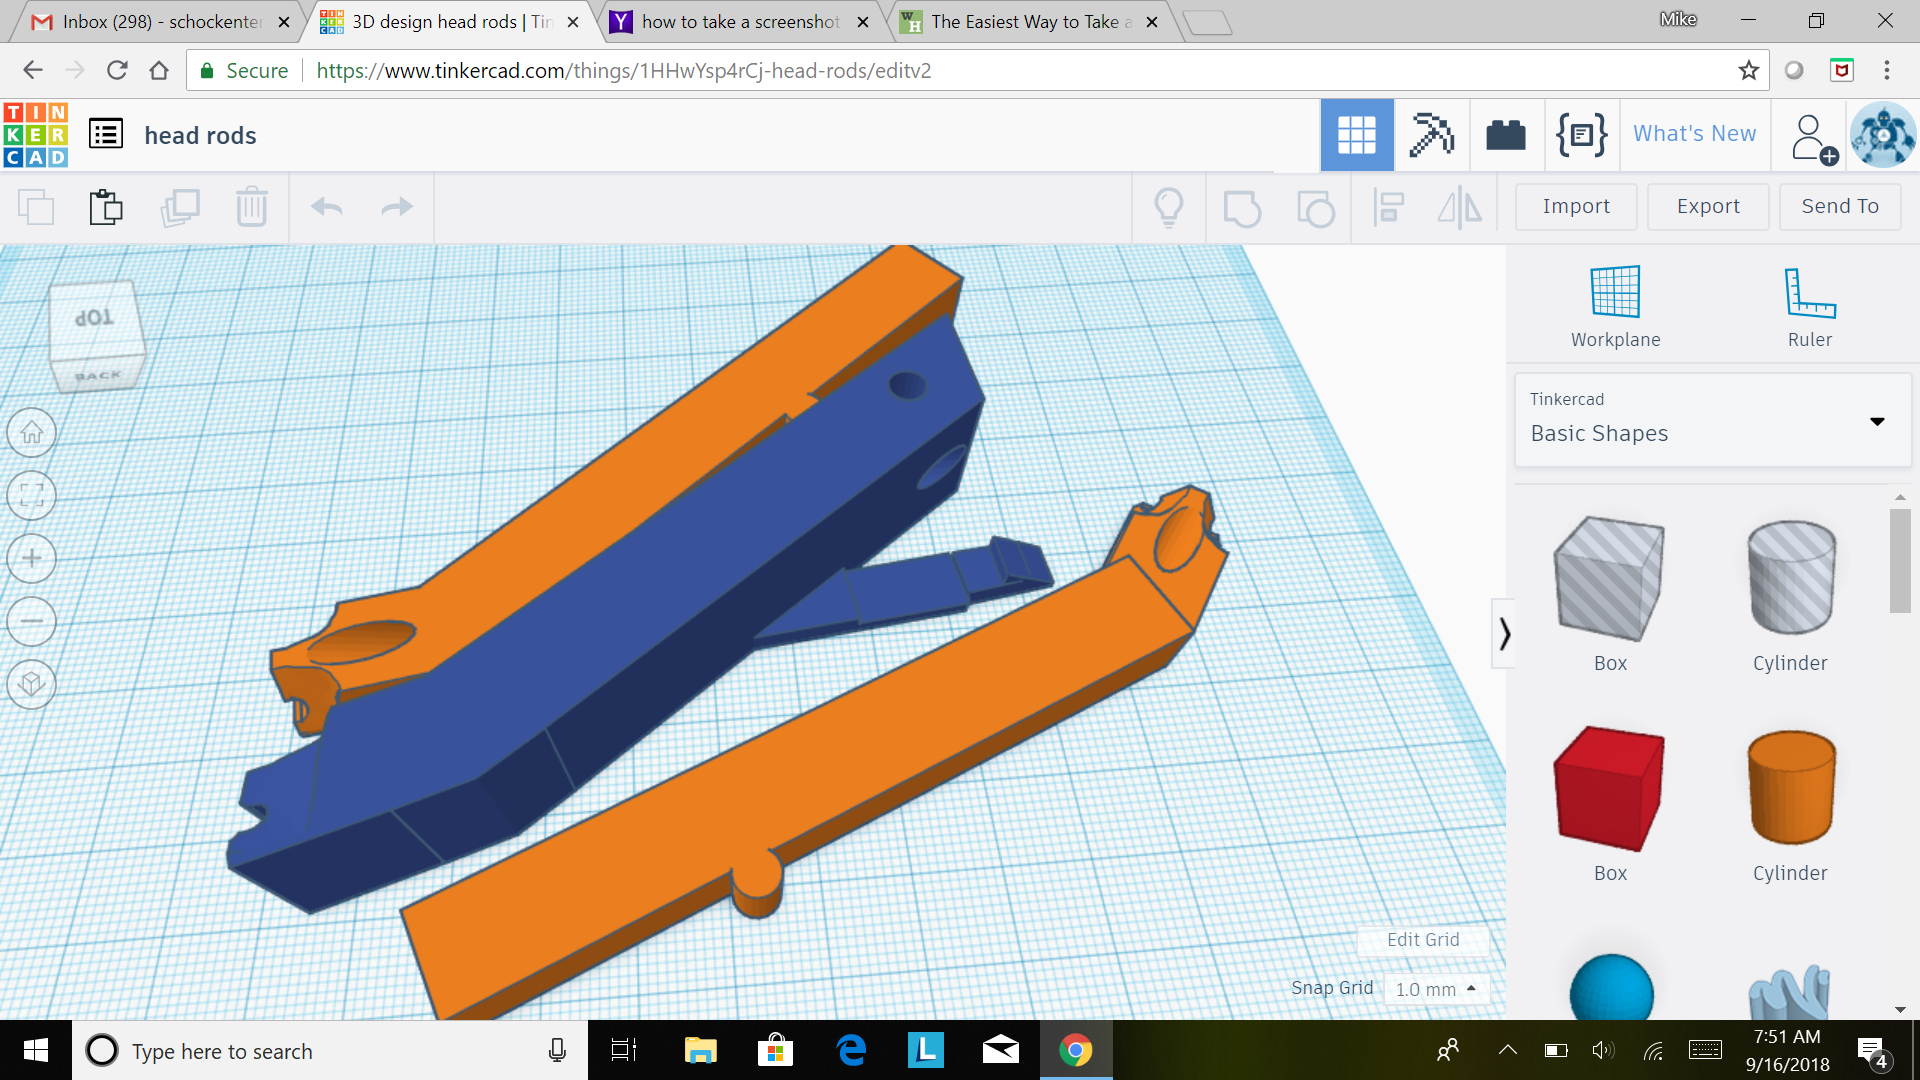Screen dimensions: 1920x1080
Task: Click the zoom out minus button
Action: click(x=32, y=621)
